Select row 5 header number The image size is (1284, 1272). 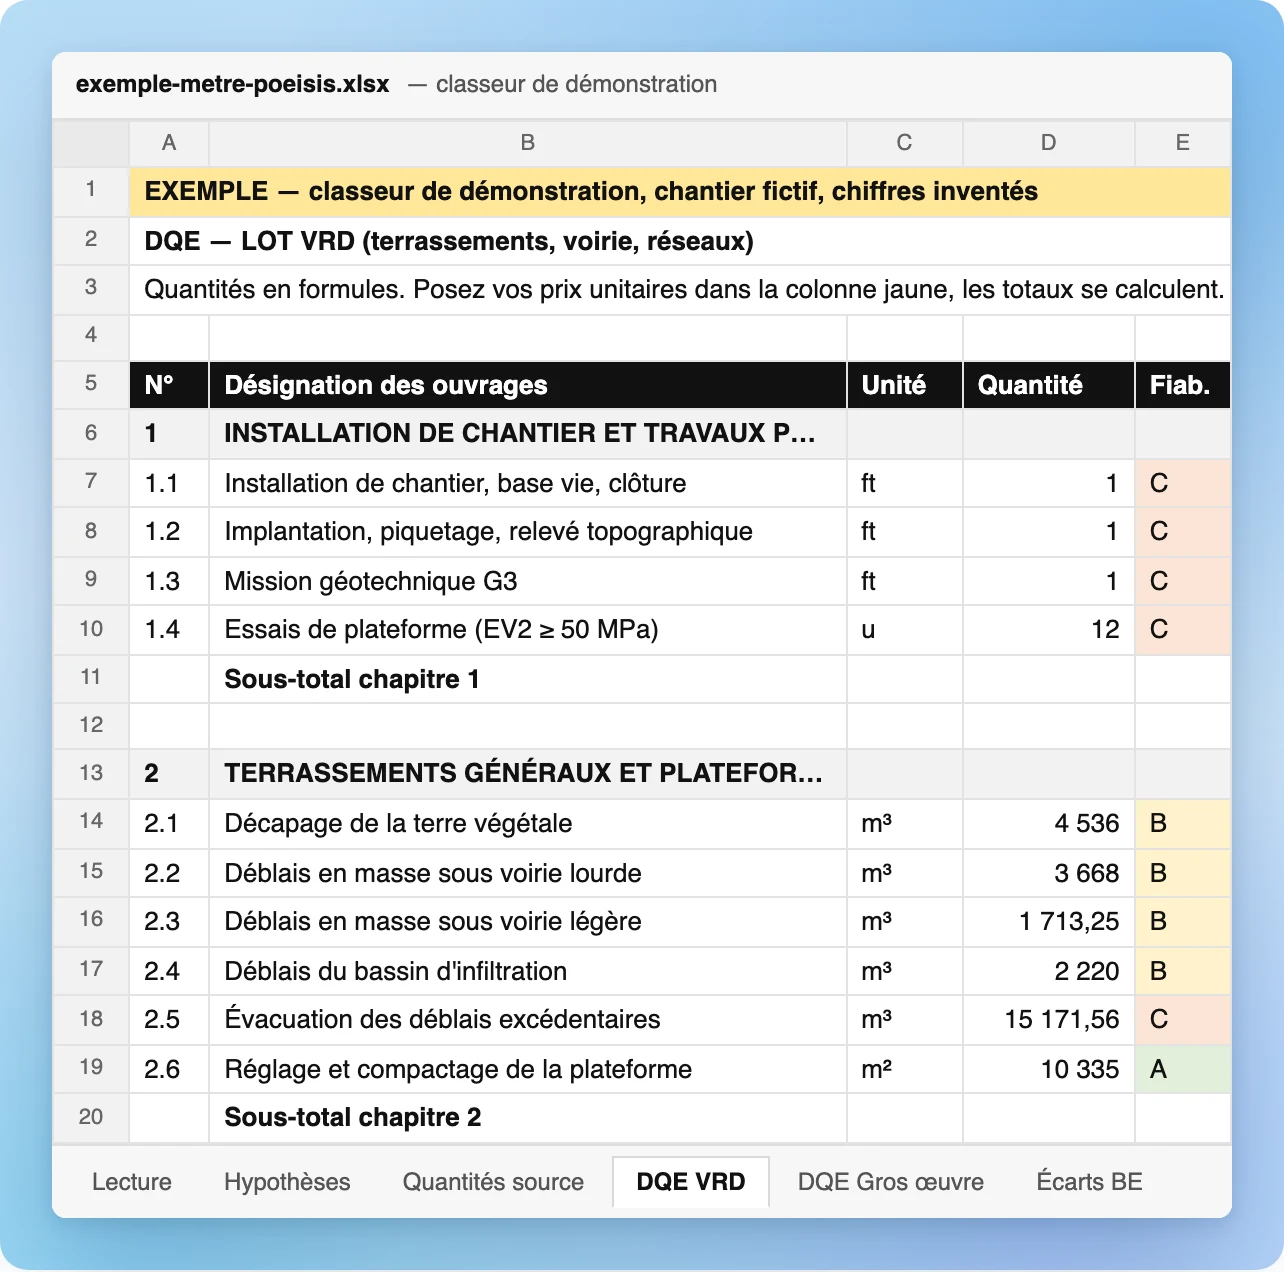pyautogui.click(x=91, y=384)
